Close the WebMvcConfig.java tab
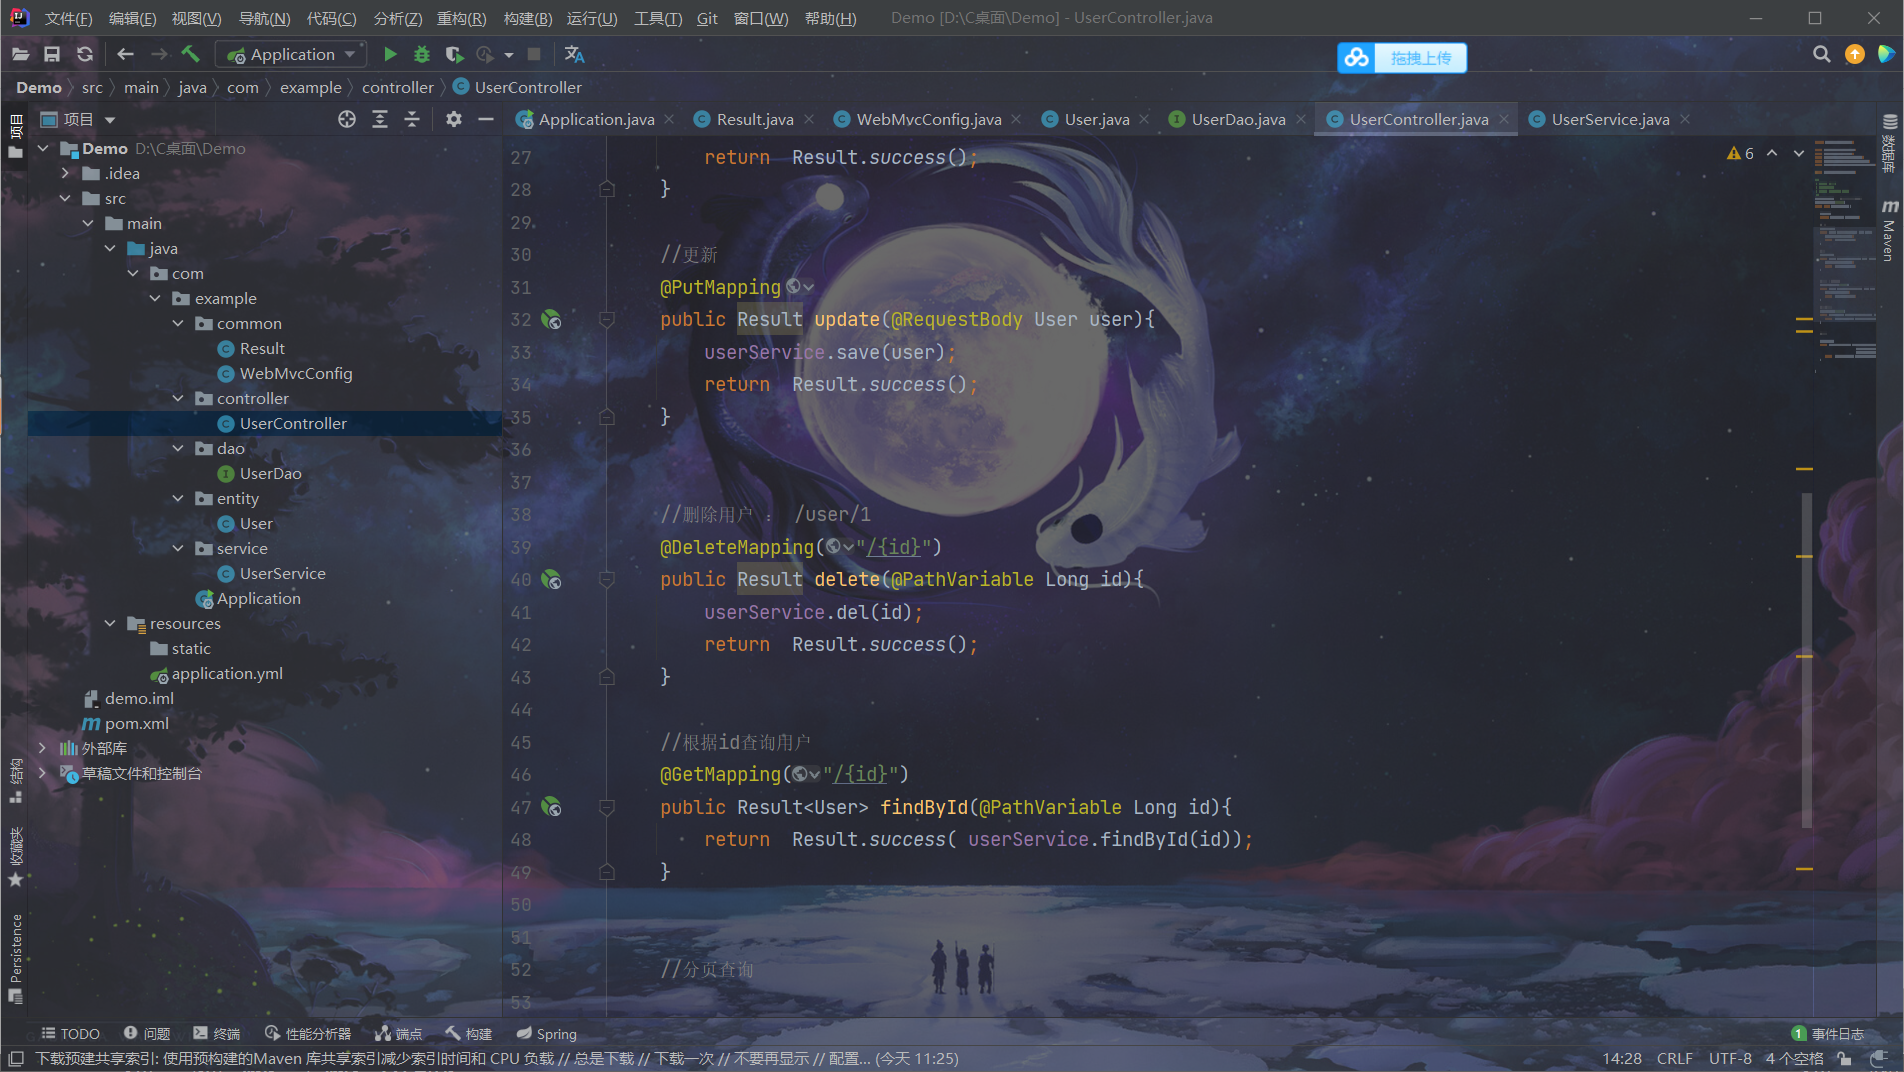 coord(1016,119)
